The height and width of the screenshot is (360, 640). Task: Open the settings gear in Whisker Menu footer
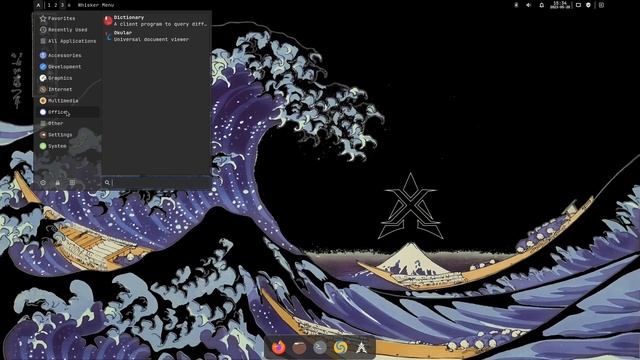43,183
